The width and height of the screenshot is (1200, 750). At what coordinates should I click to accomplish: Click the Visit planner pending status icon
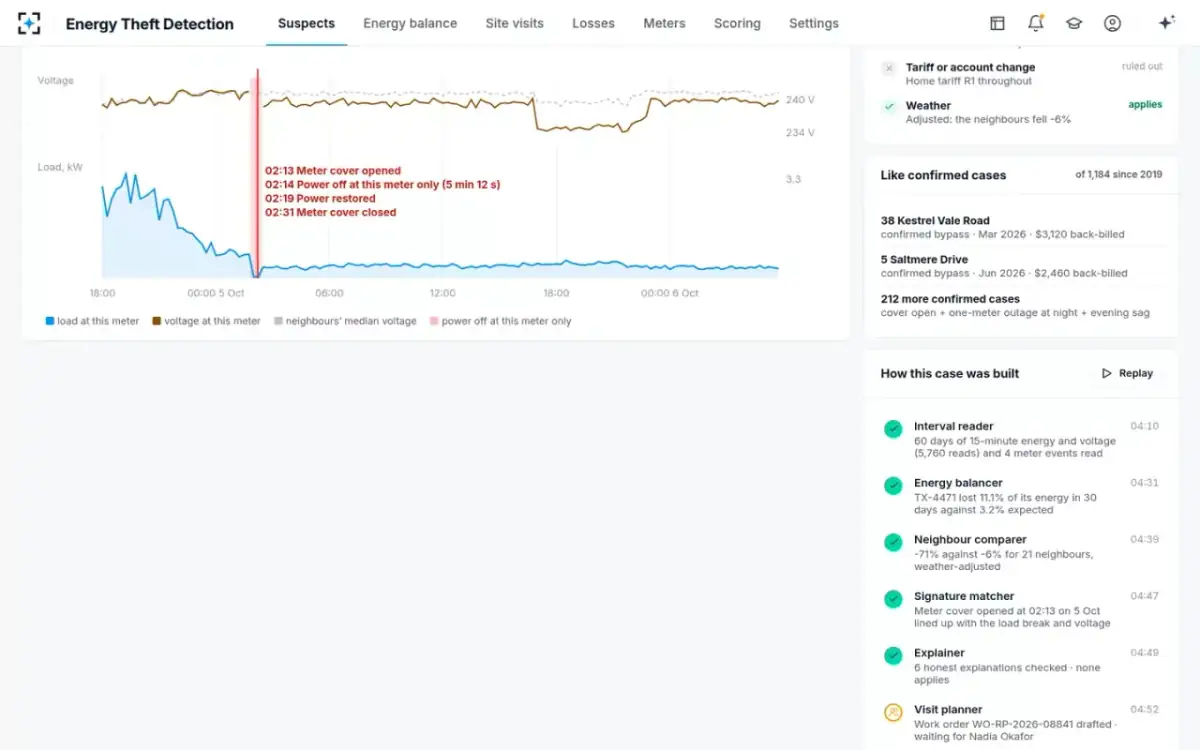pyautogui.click(x=893, y=713)
